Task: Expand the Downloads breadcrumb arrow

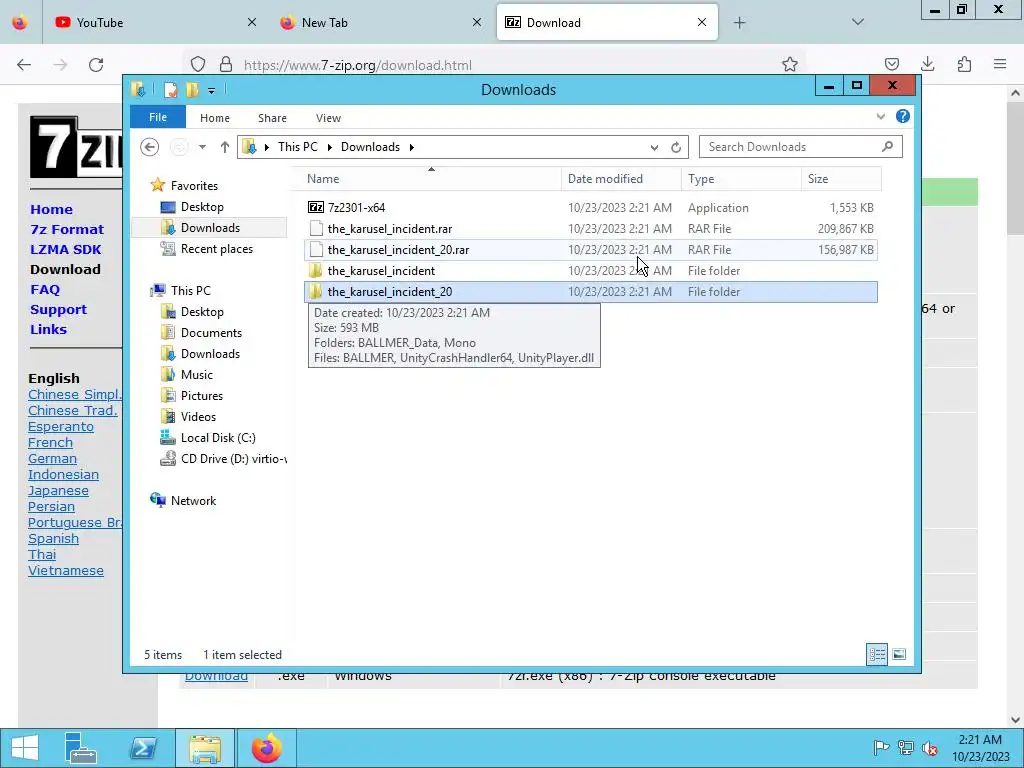Action: pos(411,147)
